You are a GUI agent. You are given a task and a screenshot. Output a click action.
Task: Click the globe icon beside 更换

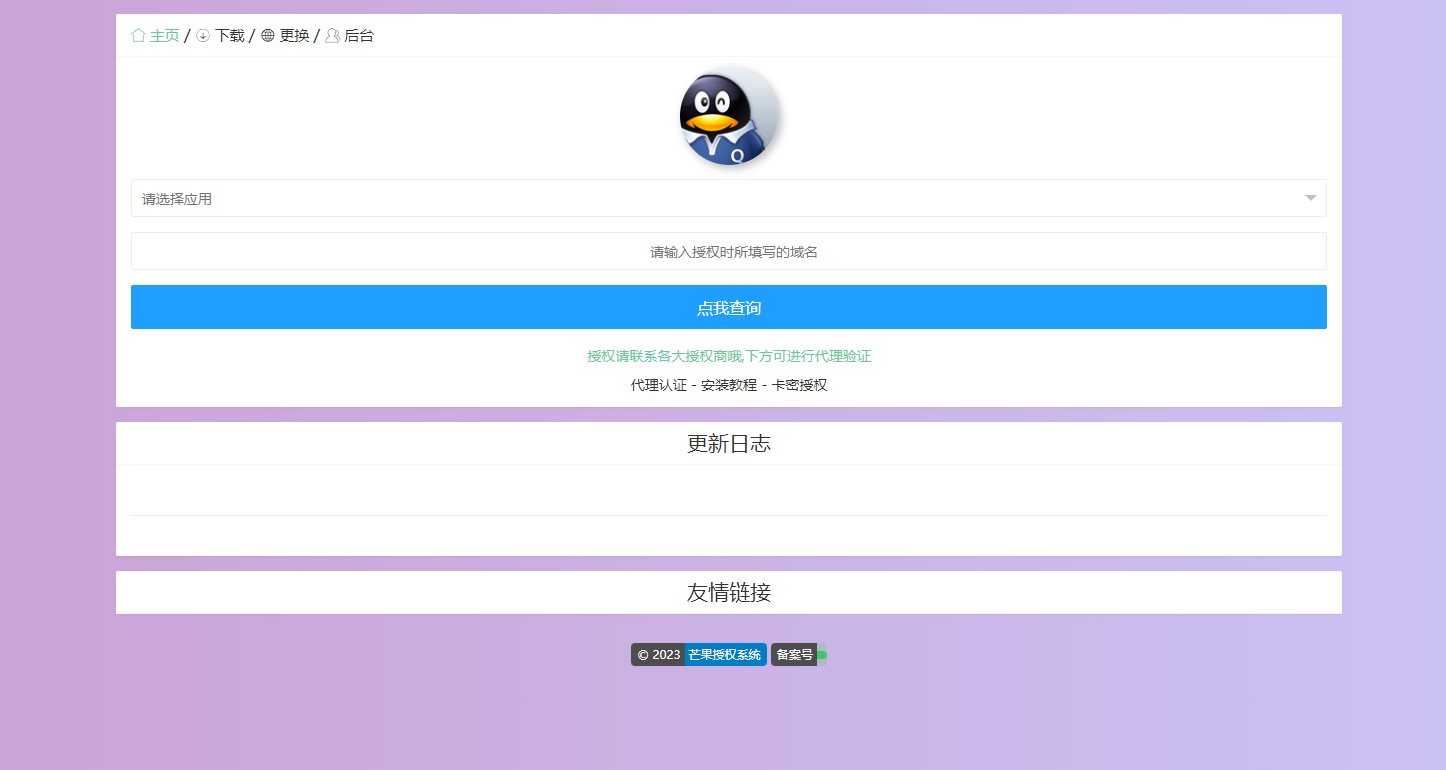[268, 36]
